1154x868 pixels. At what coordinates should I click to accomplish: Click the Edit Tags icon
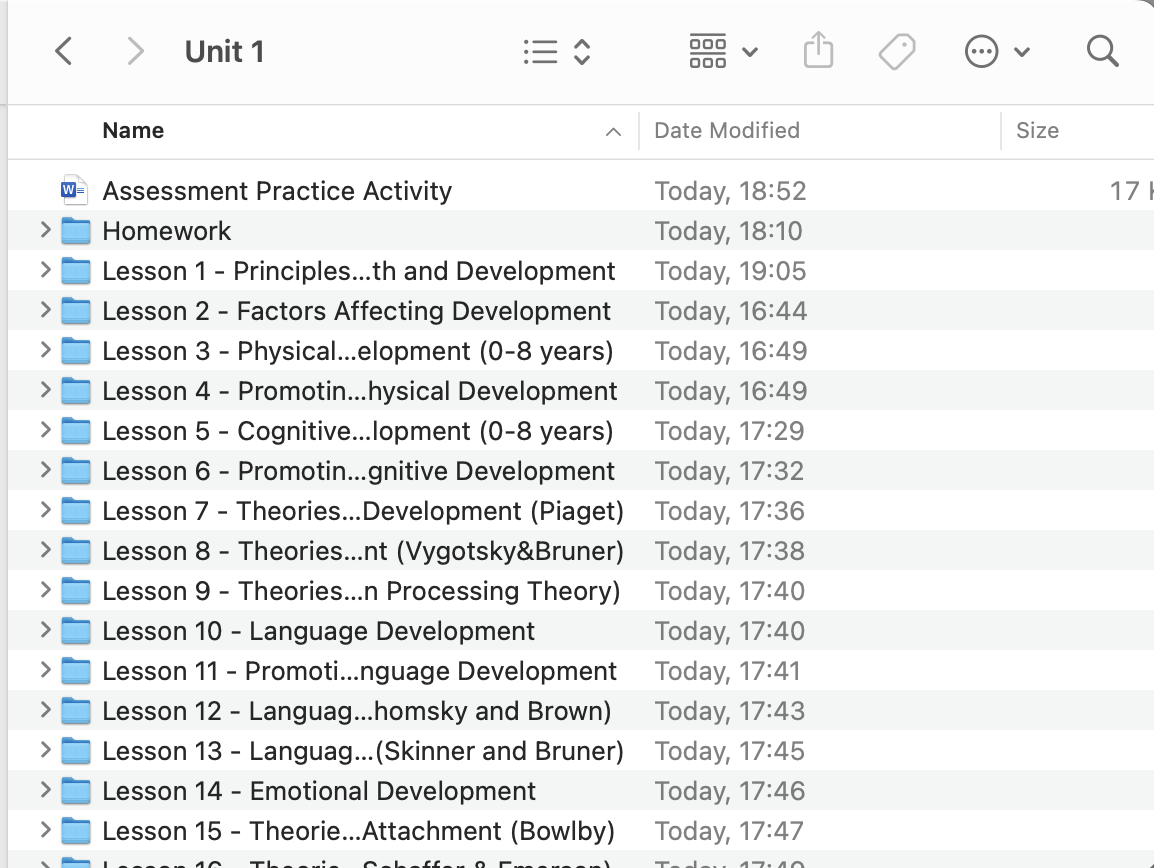coord(896,52)
